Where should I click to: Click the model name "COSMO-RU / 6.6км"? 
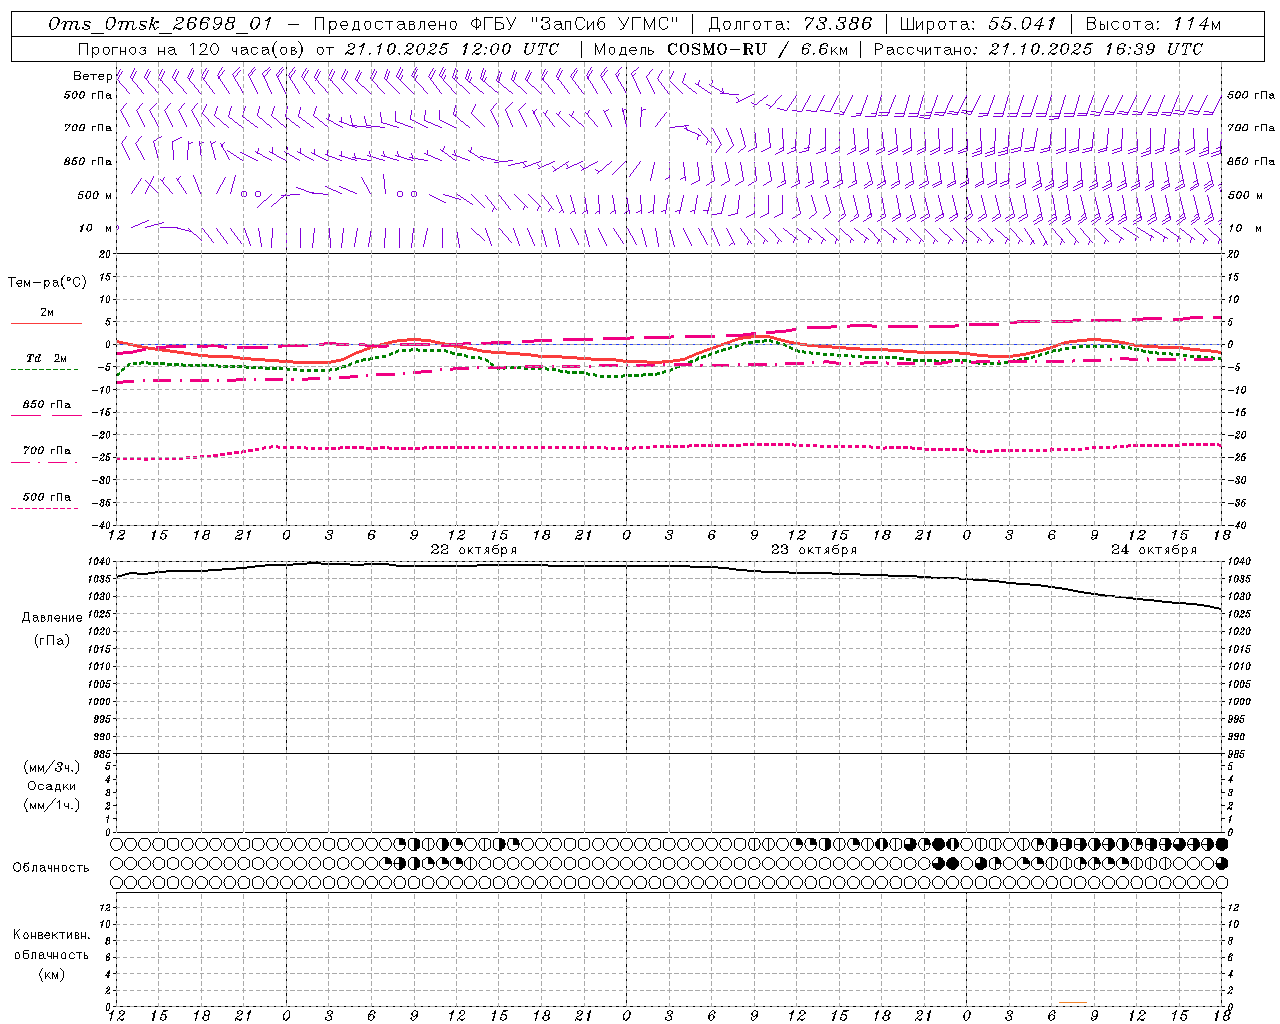pos(757,49)
